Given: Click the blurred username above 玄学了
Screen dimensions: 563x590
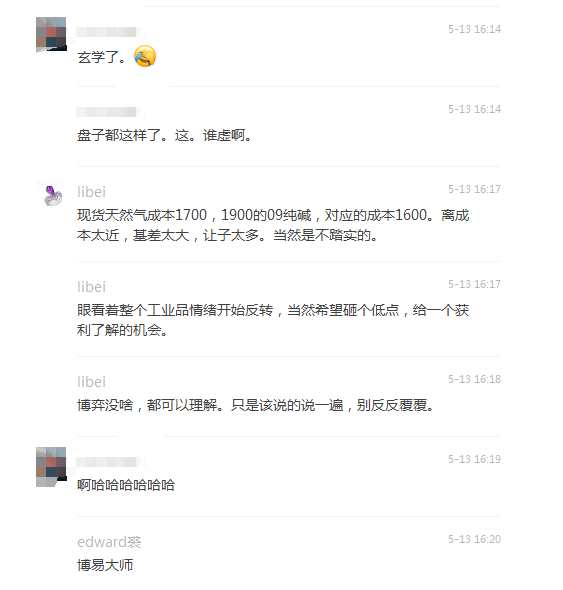Looking at the screenshot, I should tap(107, 32).
